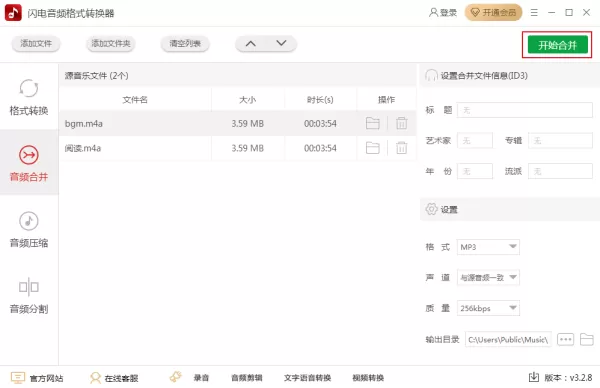Open 音频剪辑 in the bottom bar
600x388 pixels.
[247, 378]
